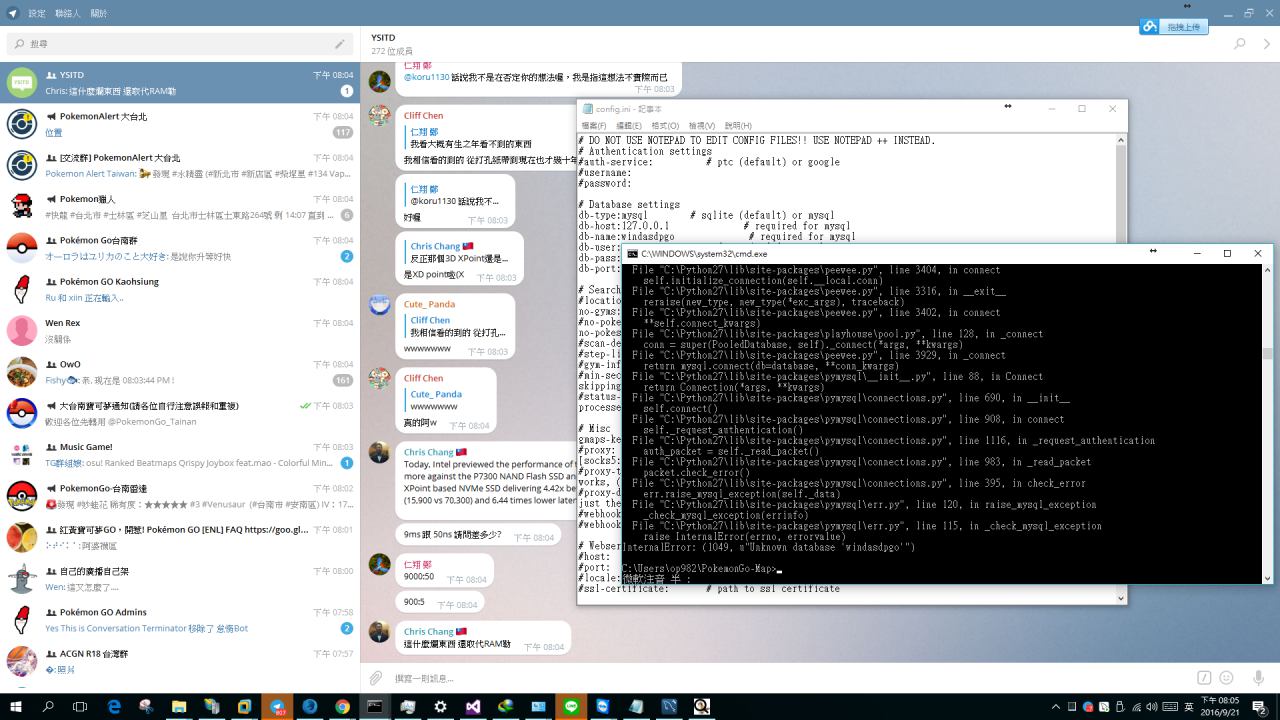Image resolution: width=1280 pixels, height=720 pixels.
Task: Open the 編輯(E) menu in Notepad
Action: pyautogui.click(x=628, y=126)
